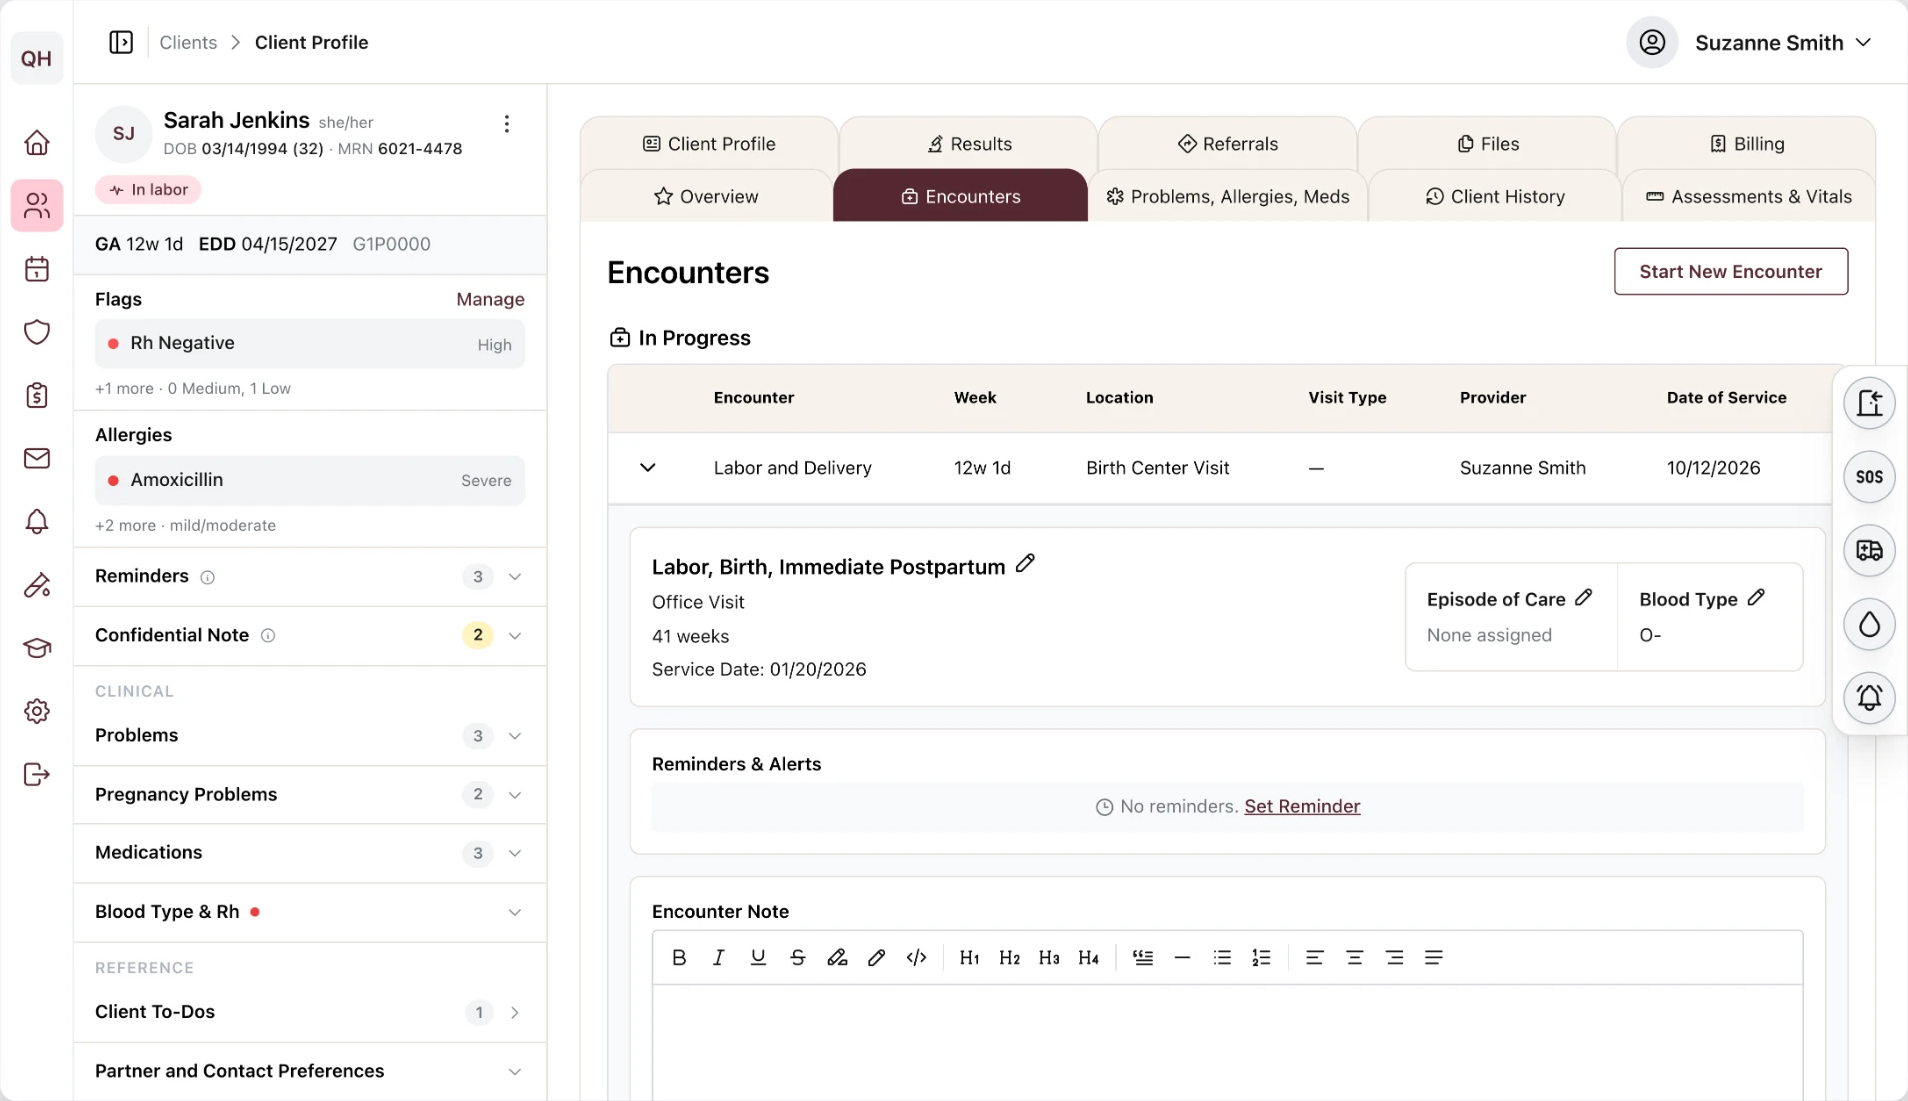Open the graduation cap sidebar icon
The height and width of the screenshot is (1101, 1908).
point(37,648)
